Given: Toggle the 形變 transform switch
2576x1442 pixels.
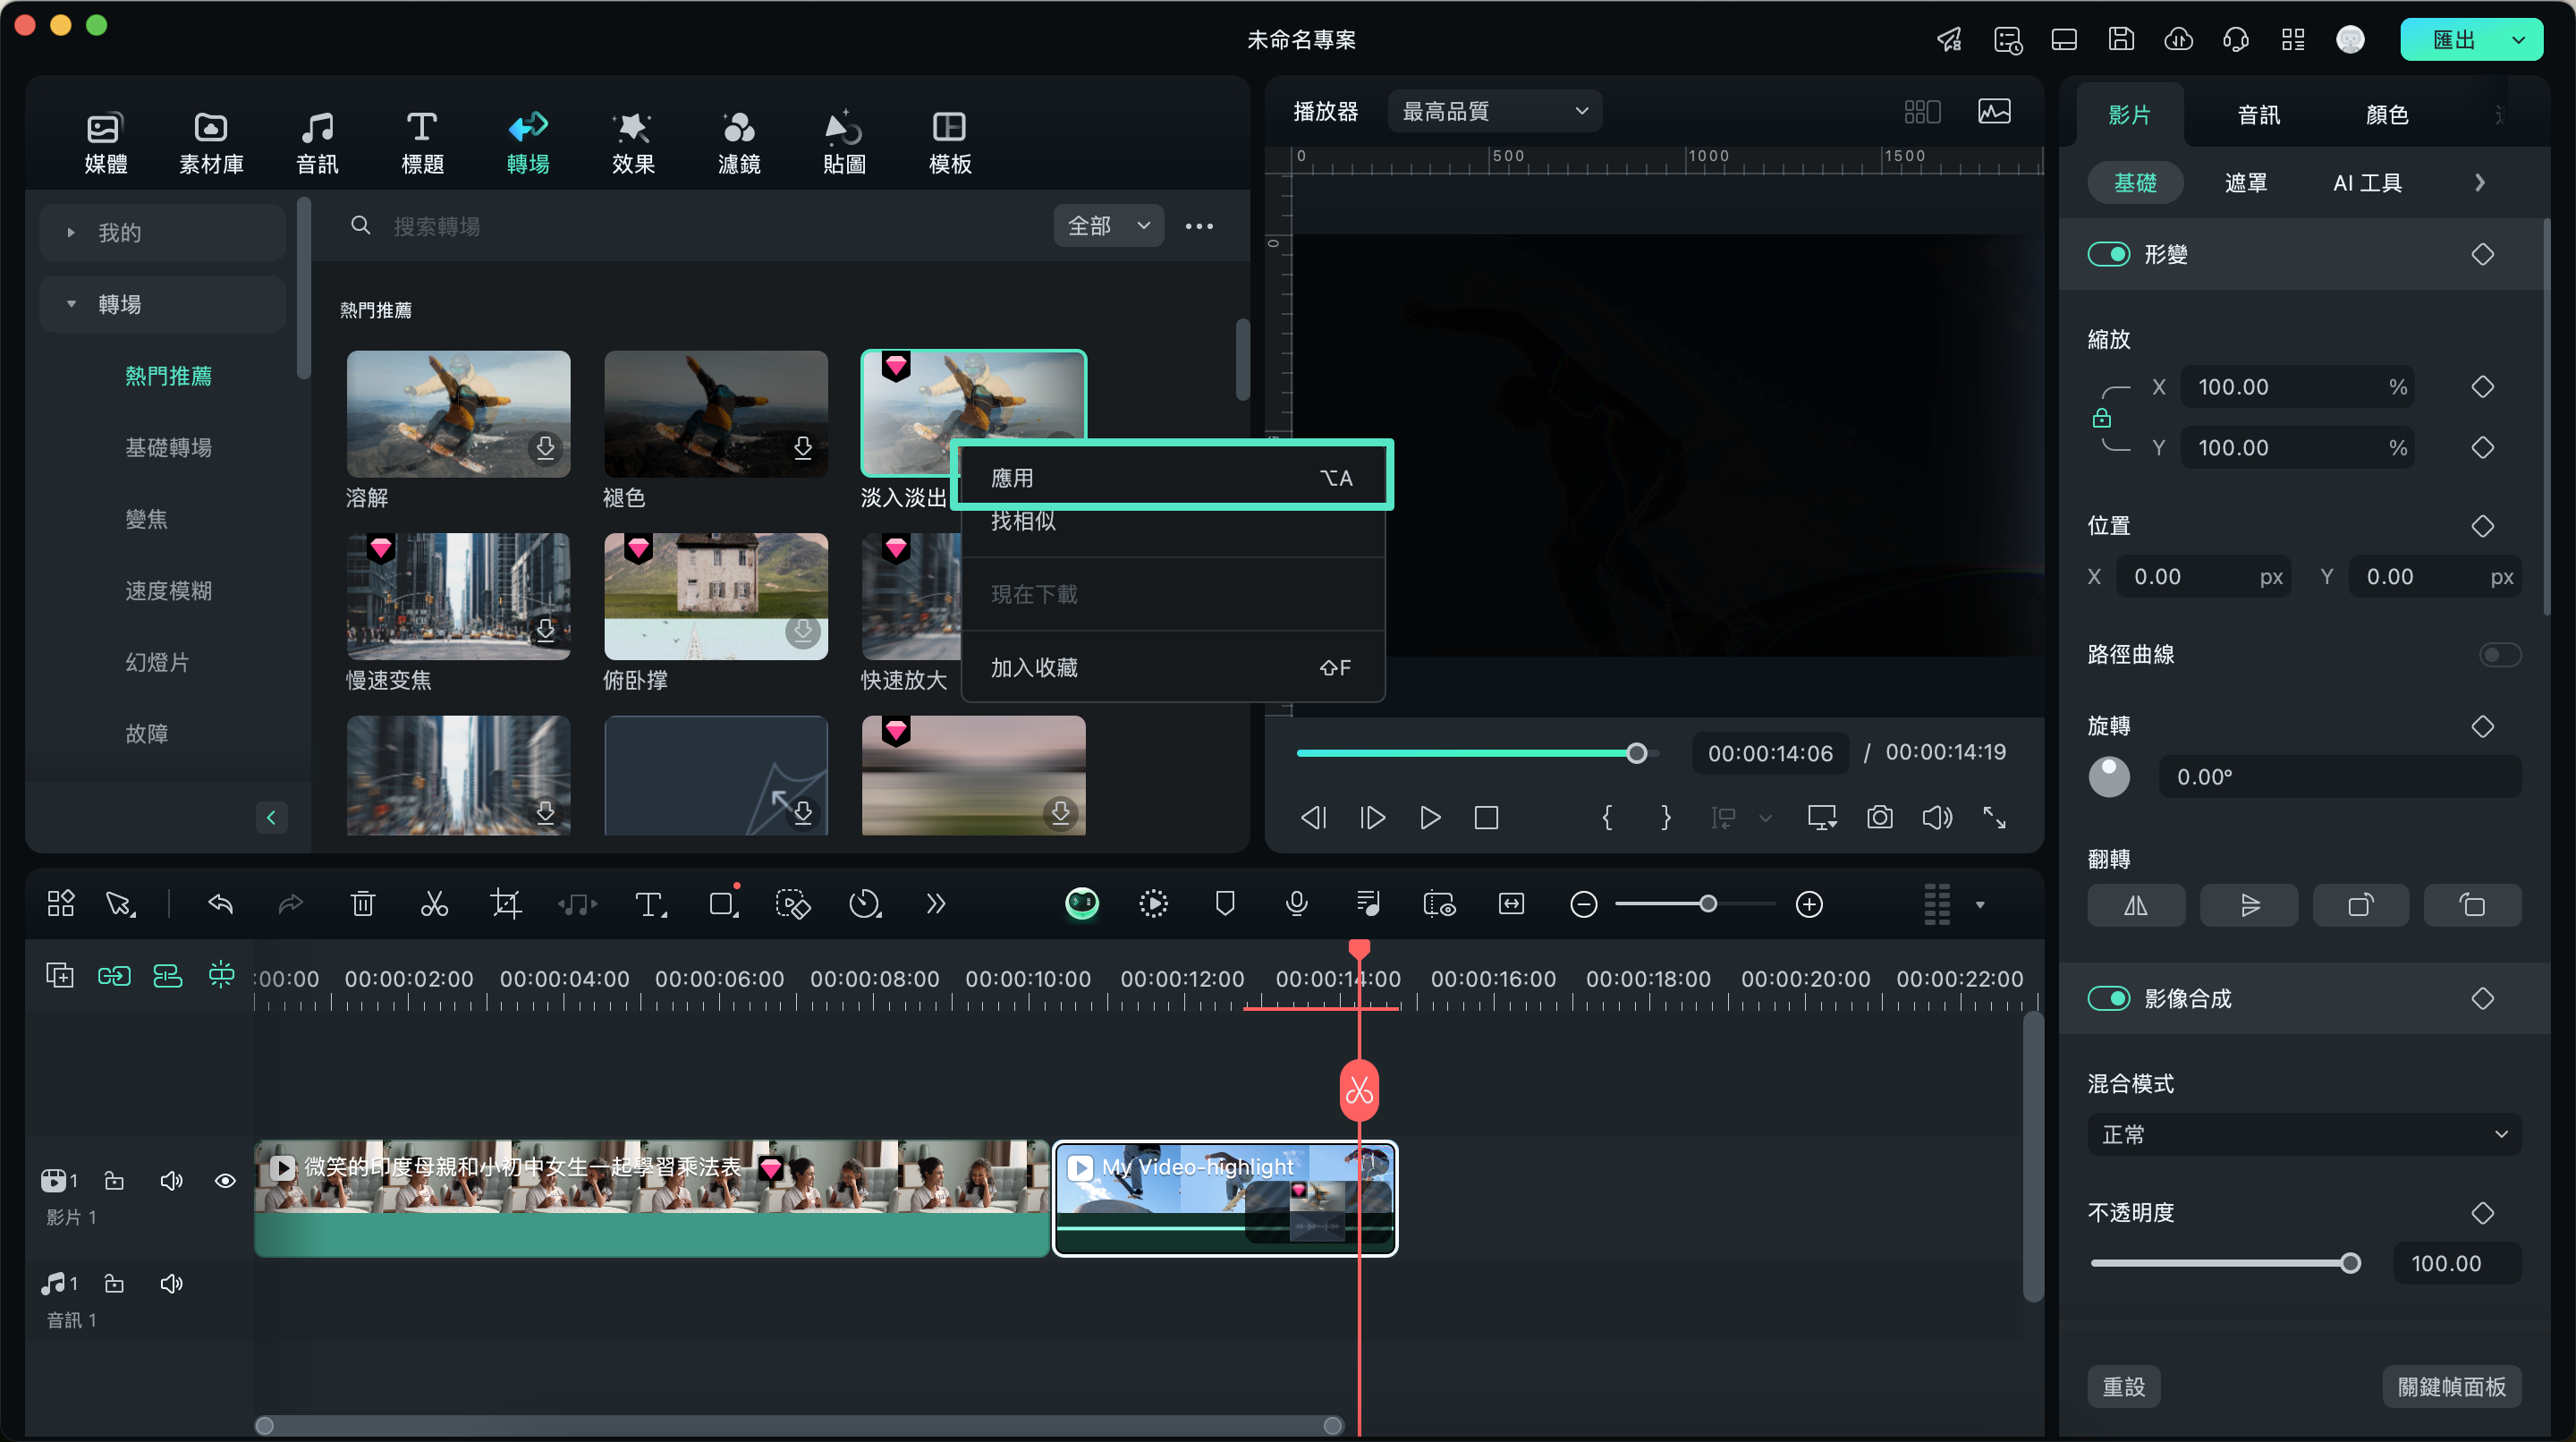Looking at the screenshot, I should [2108, 254].
